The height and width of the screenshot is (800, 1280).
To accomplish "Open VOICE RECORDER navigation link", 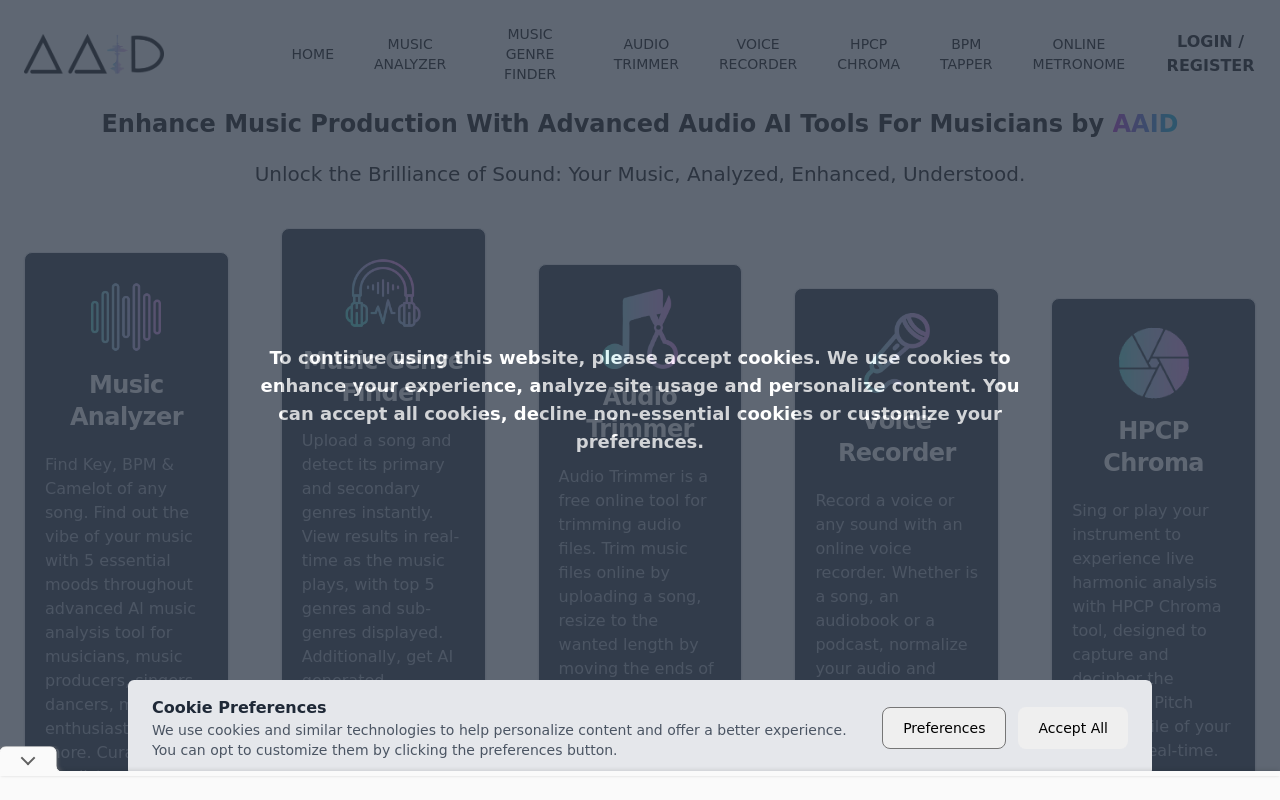I will click(x=758, y=54).
